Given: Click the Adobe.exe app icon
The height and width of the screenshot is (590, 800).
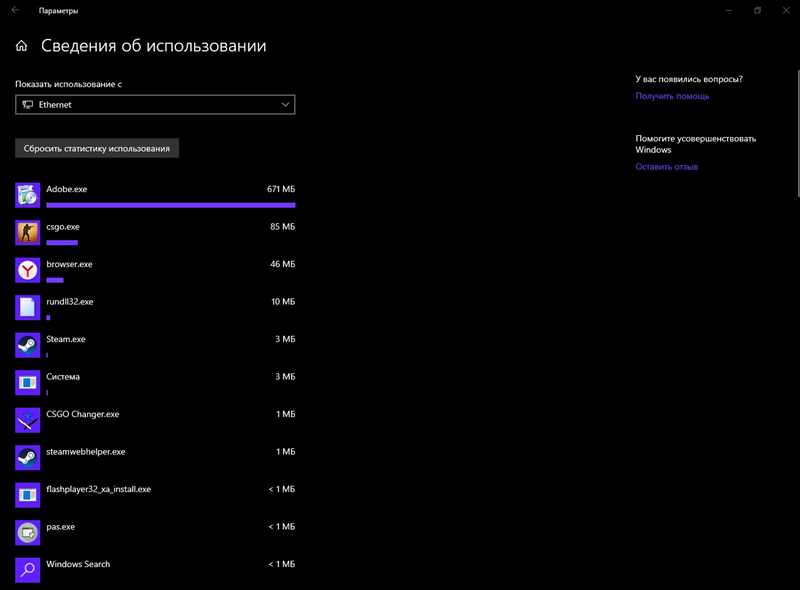Looking at the screenshot, I should tap(28, 195).
